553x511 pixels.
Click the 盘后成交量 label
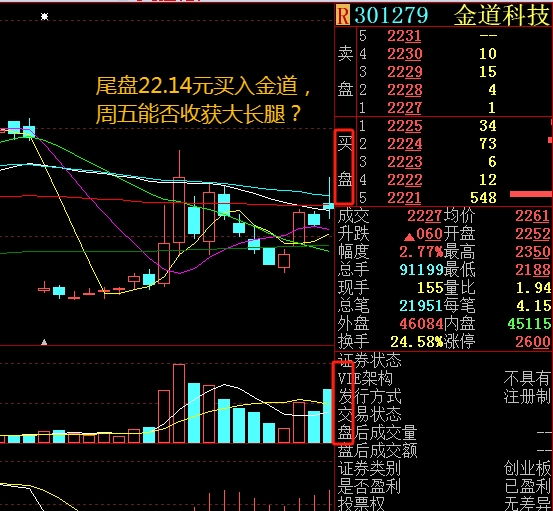[377, 432]
